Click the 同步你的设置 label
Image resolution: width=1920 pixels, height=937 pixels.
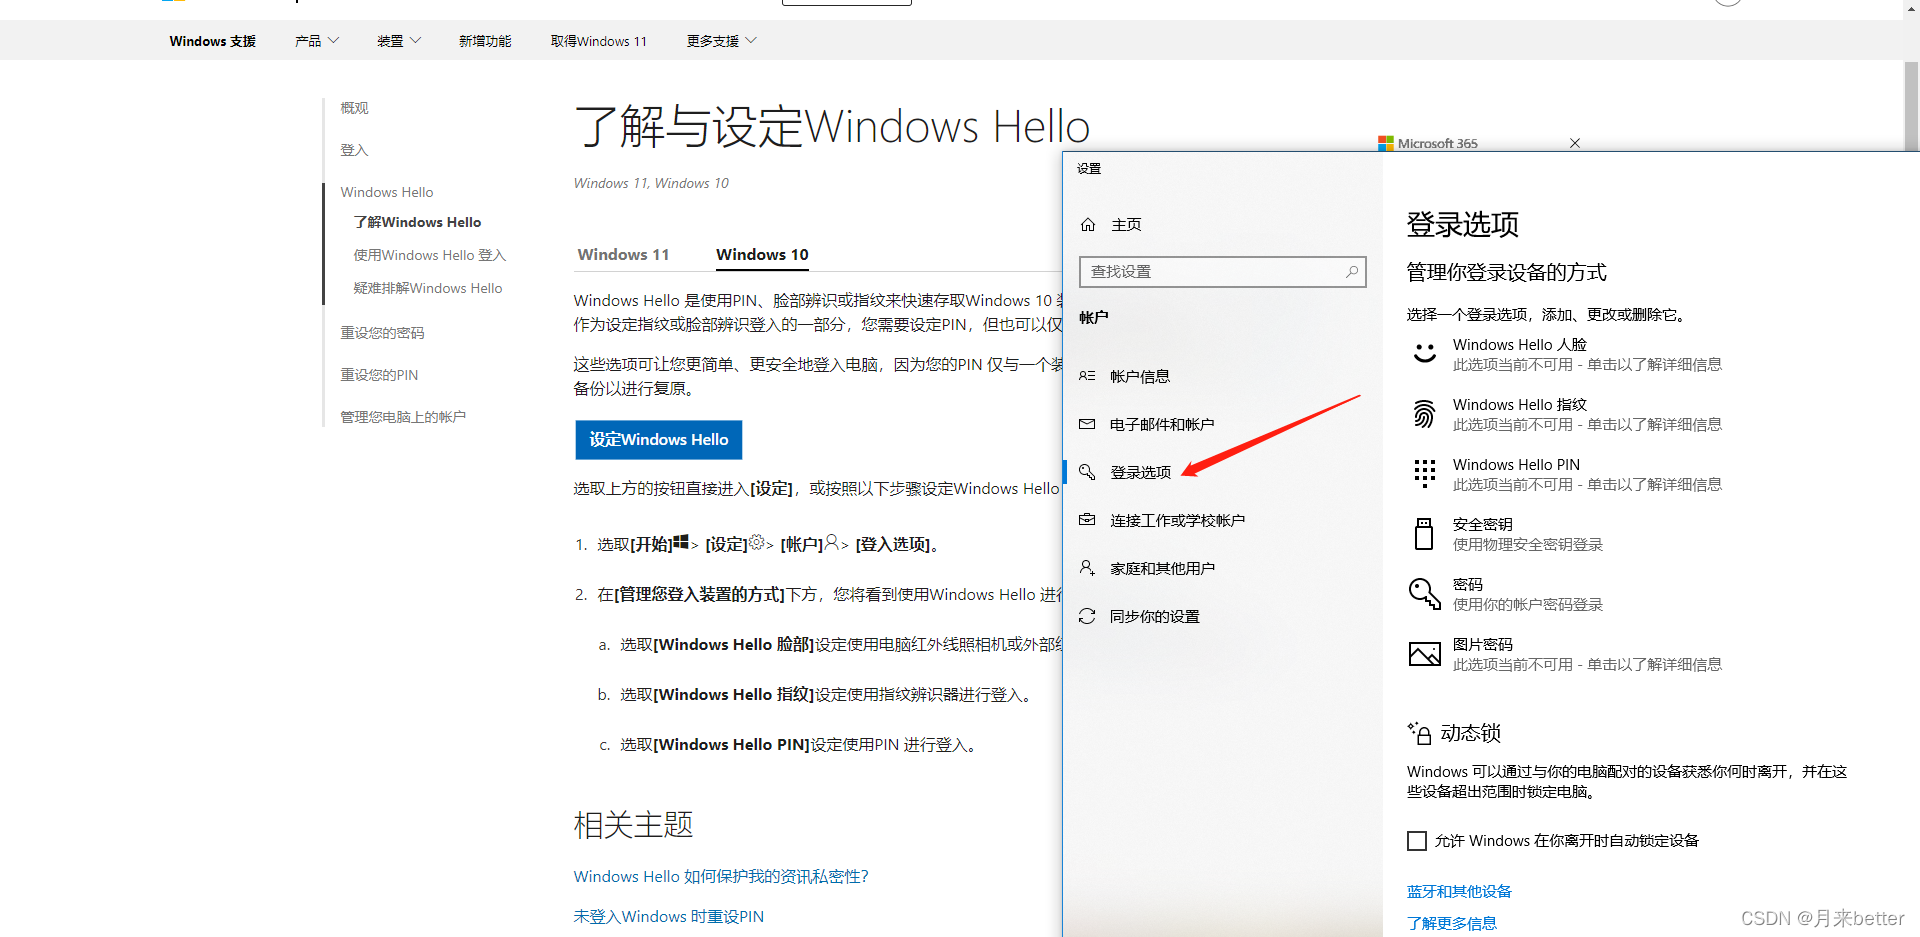(x=1155, y=617)
